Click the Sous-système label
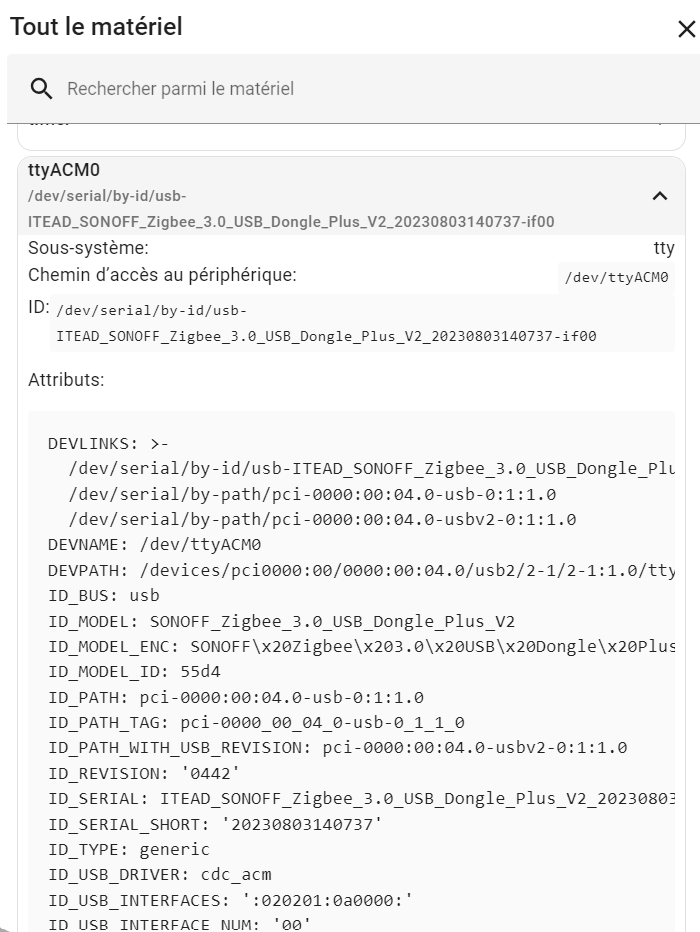This screenshot has width=700, height=932. click(x=89, y=248)
